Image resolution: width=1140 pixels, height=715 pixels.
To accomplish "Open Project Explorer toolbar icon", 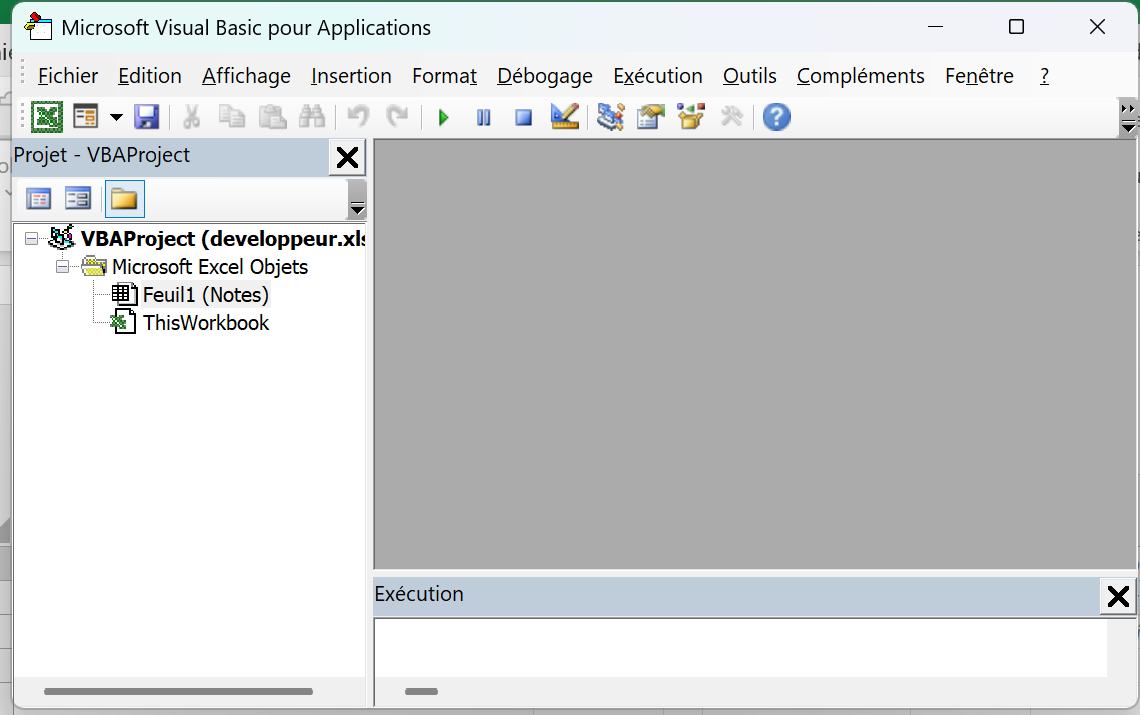I will (611, 116).
